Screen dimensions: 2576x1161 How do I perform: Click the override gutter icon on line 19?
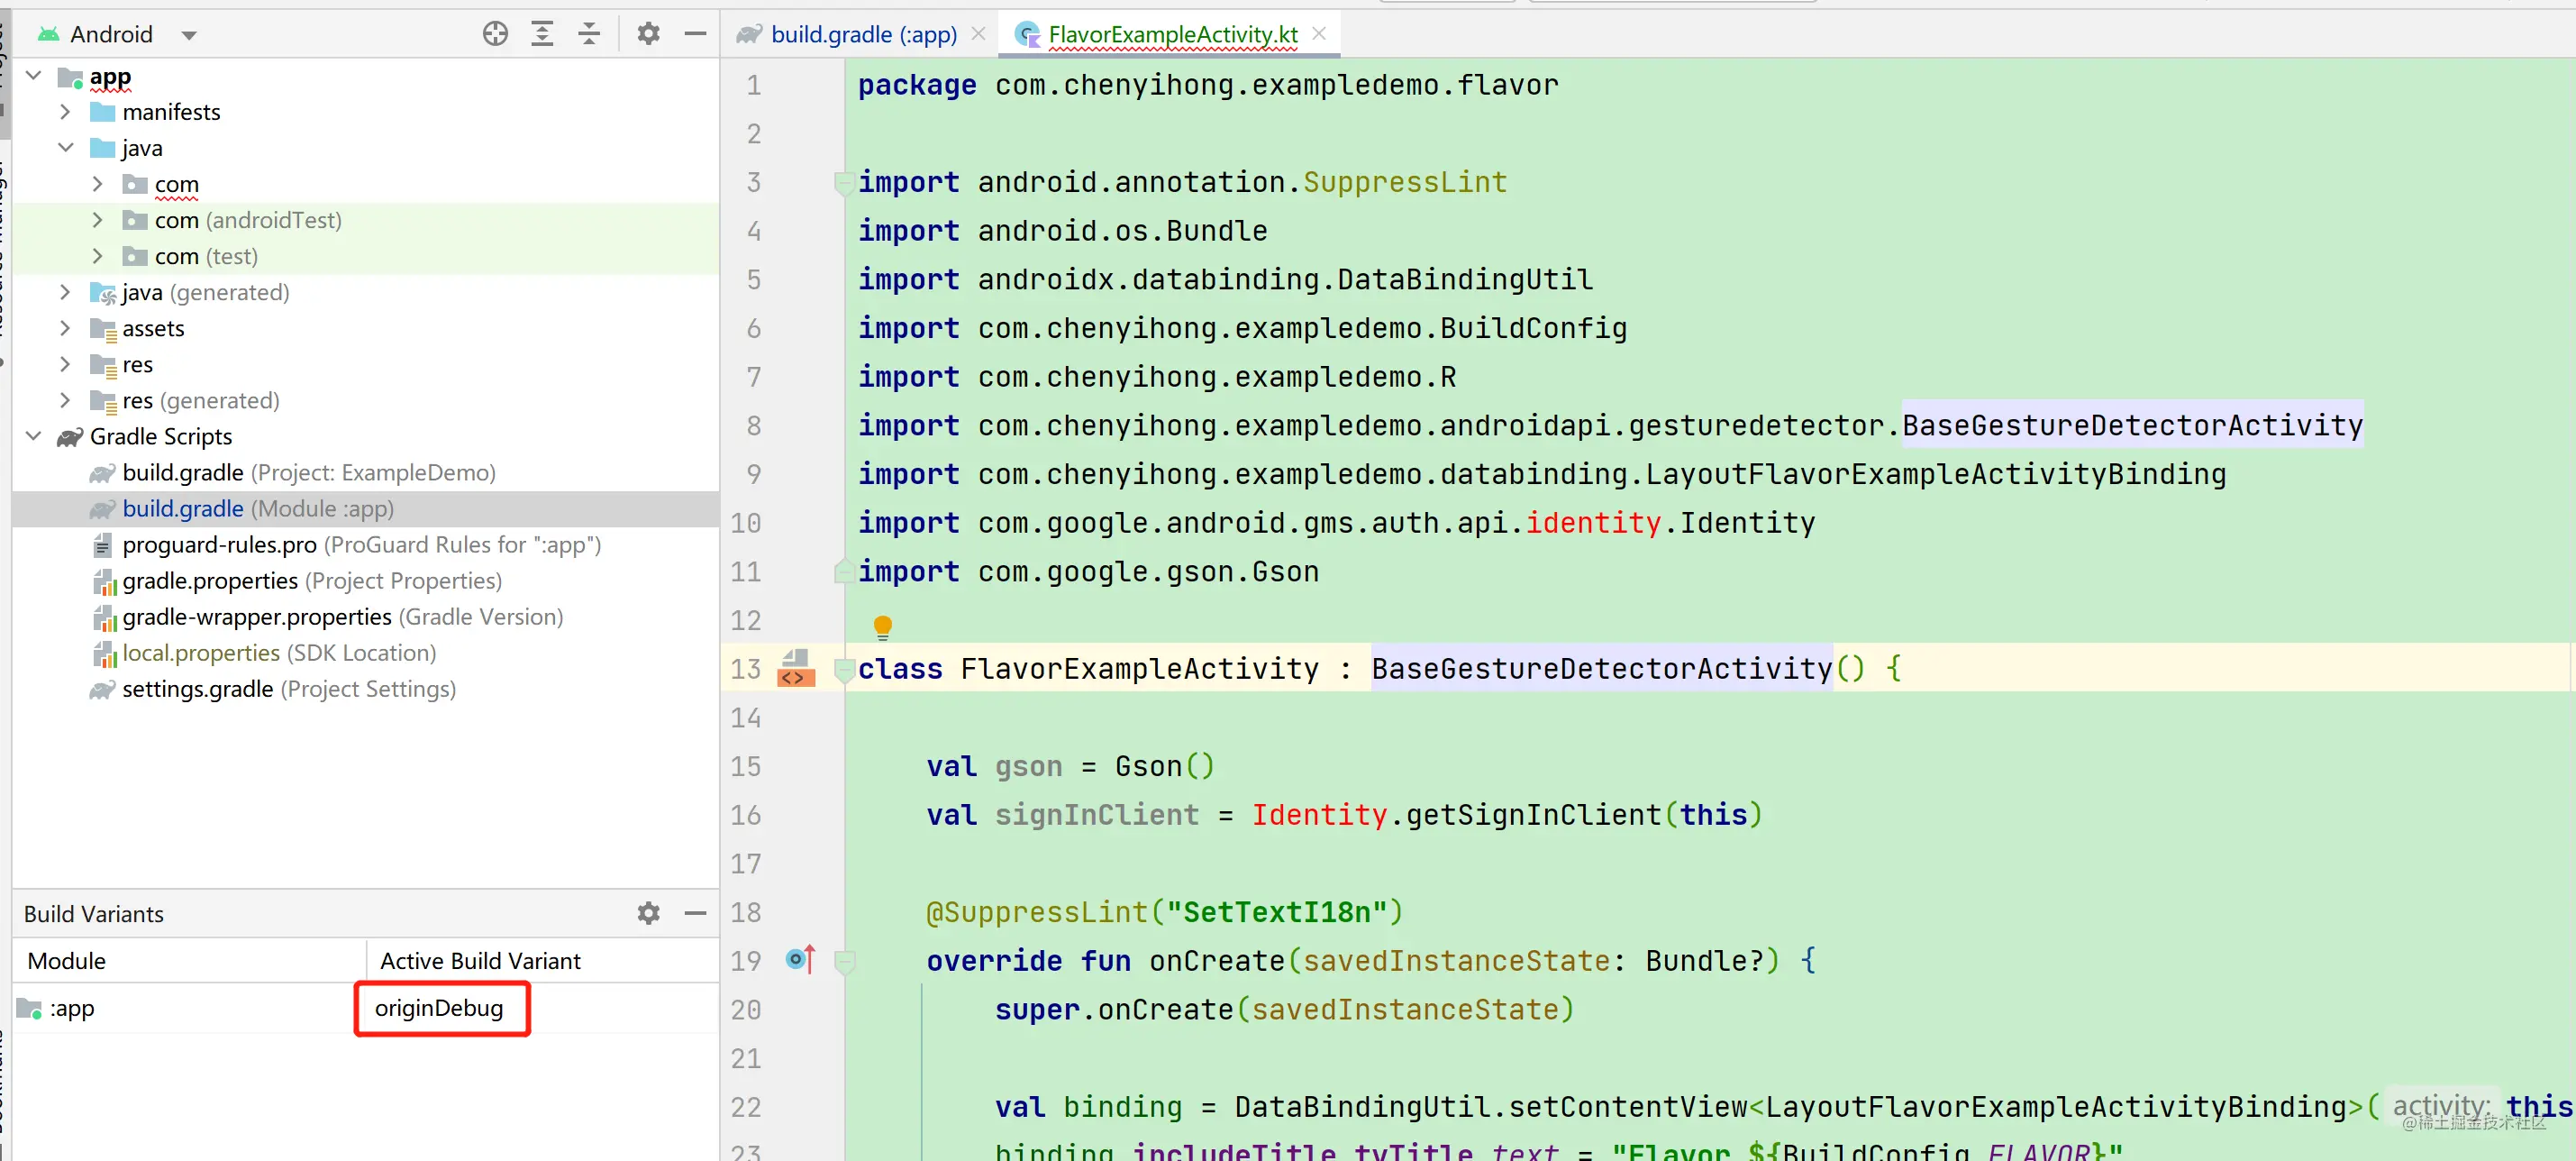(801, 960)
